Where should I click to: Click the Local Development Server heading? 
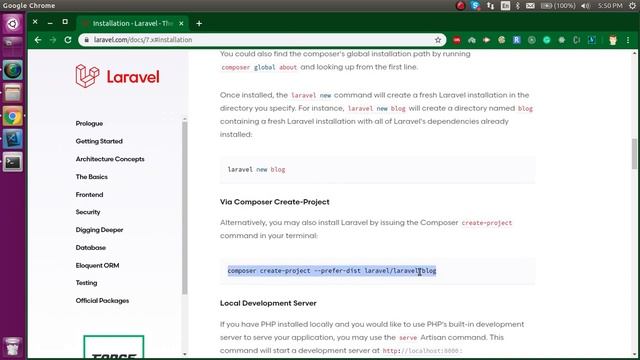pos(268,303)
